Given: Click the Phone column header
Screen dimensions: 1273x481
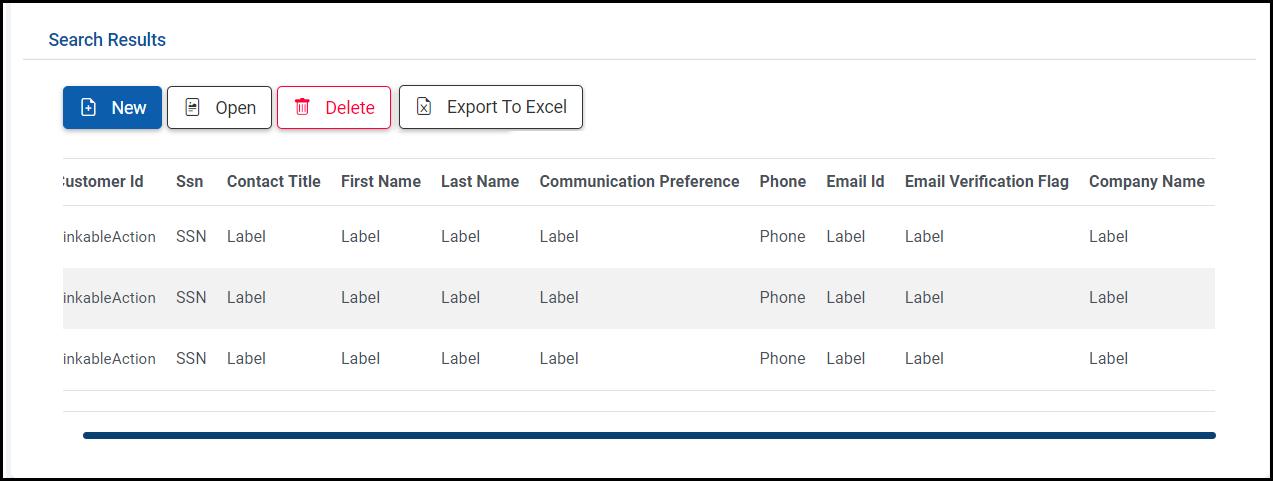Looking at the screenshot, I should point(782,182).
